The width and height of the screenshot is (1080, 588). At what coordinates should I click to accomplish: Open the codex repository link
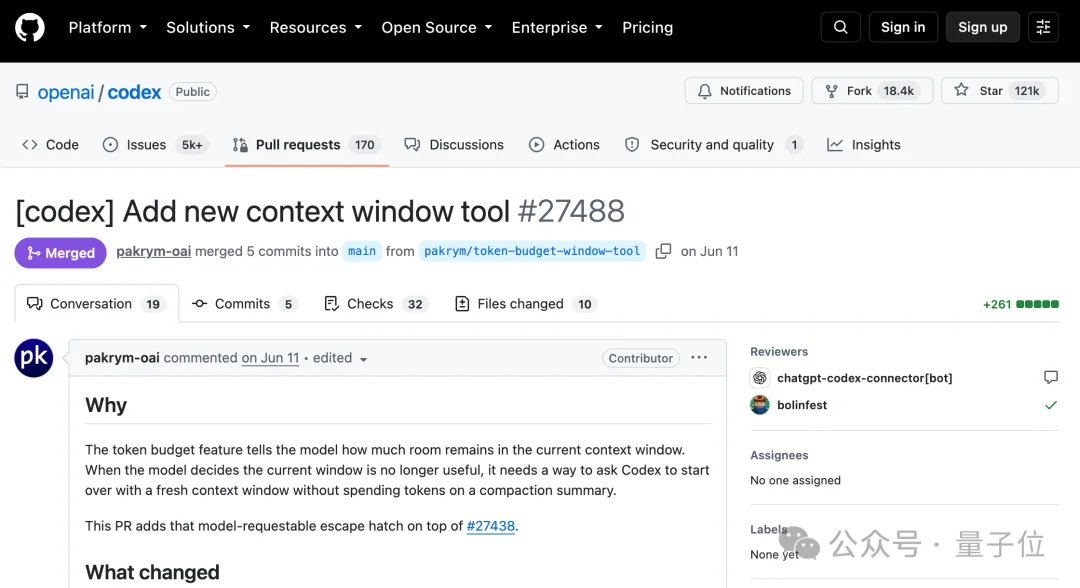(x=134, y=92)
